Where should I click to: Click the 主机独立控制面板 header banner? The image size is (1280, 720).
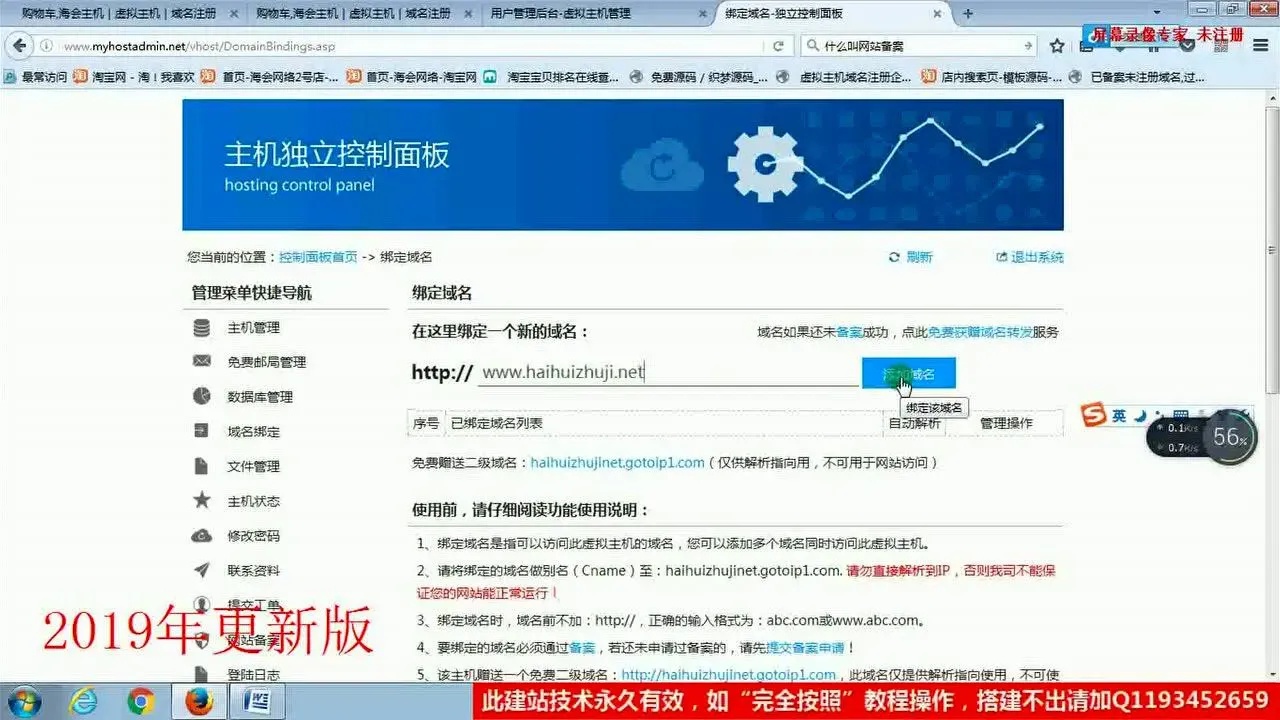coord(623,165)
